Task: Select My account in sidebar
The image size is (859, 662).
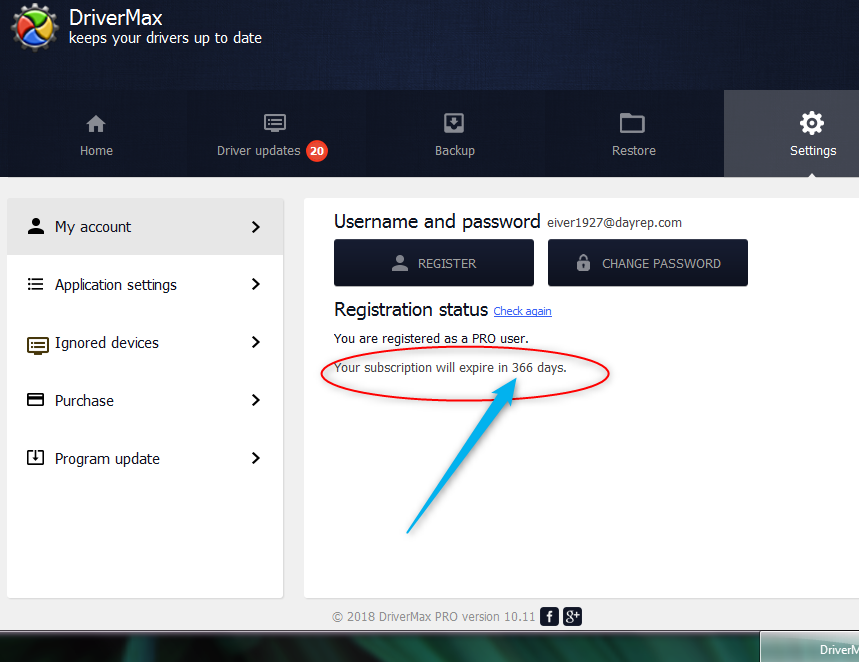Action: (145, 226)
